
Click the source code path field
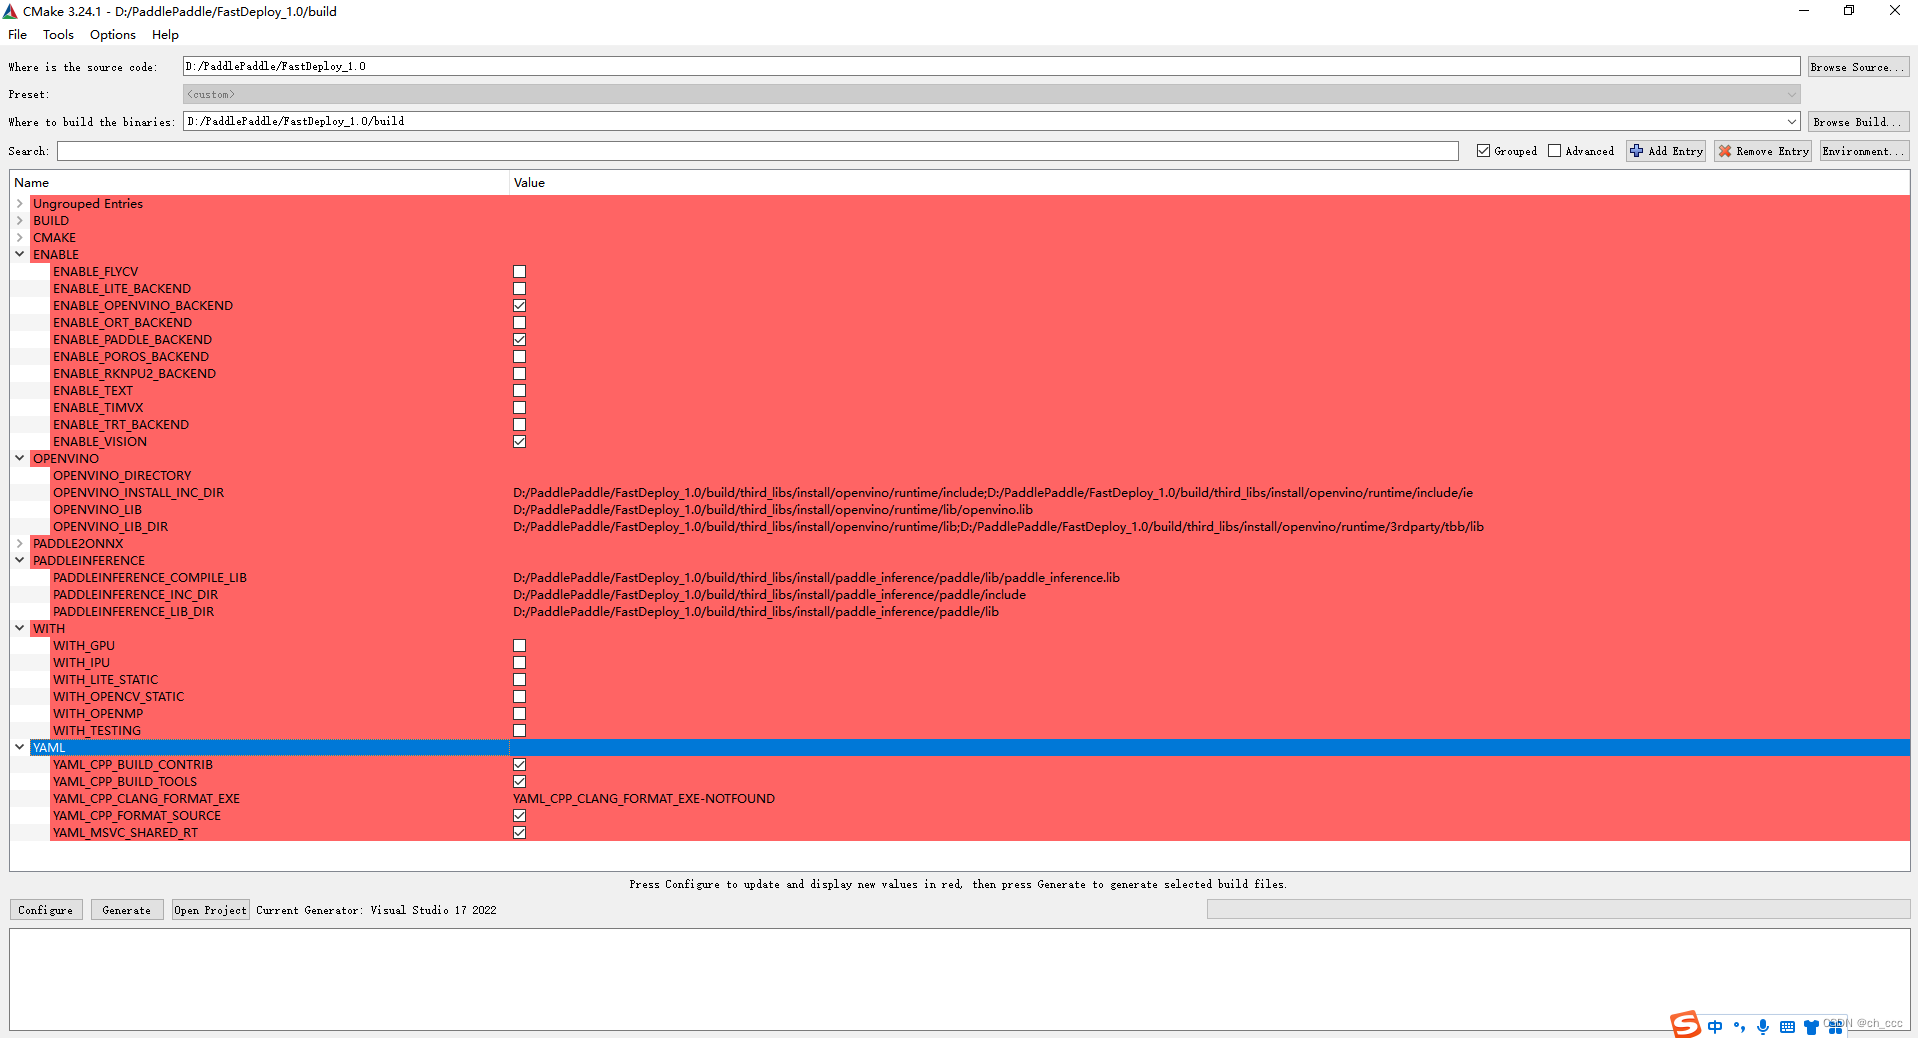coord(991,66)
